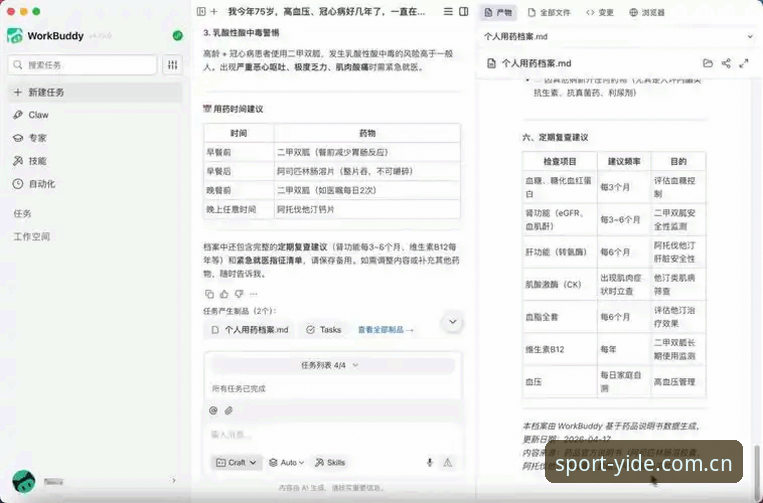Open the filter settings icon next to search

[172, 65]
